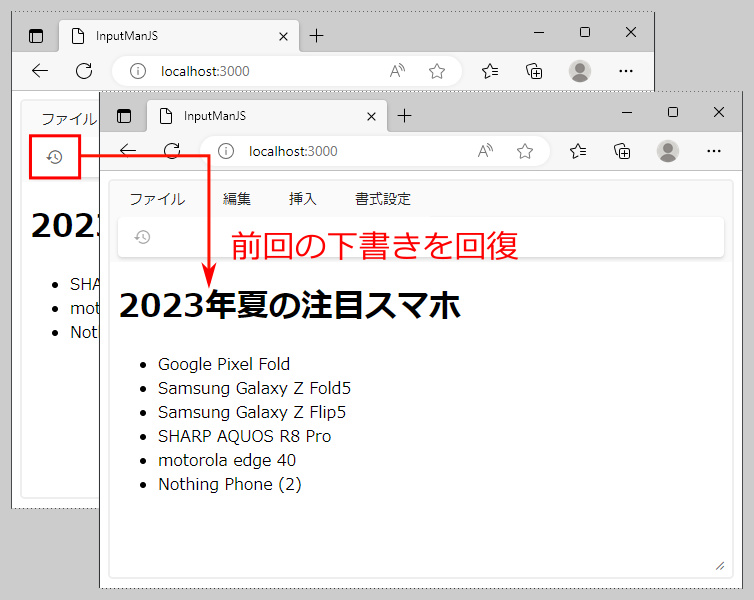Add page to favorites in front window
The image size is (754, 600).
tap(525, 151)
